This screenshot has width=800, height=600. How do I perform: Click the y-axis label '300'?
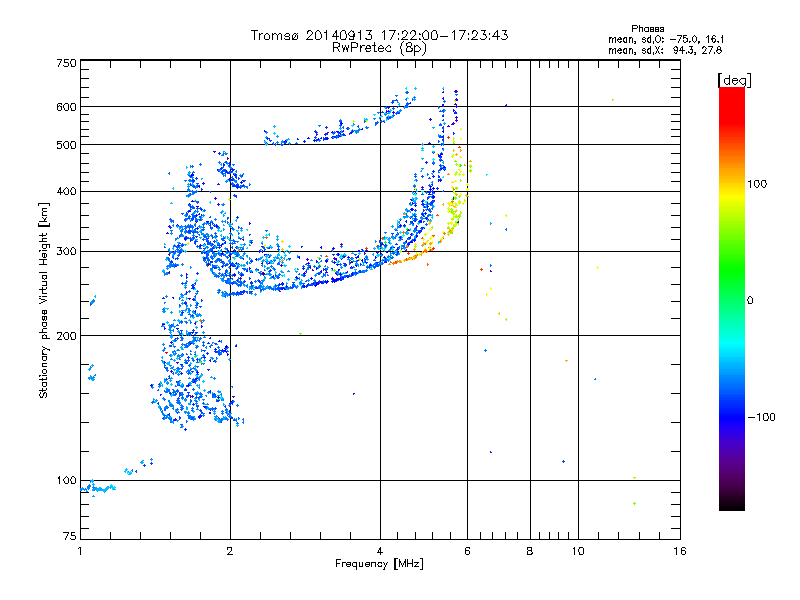pyautogui.click(x=66, y=251)
